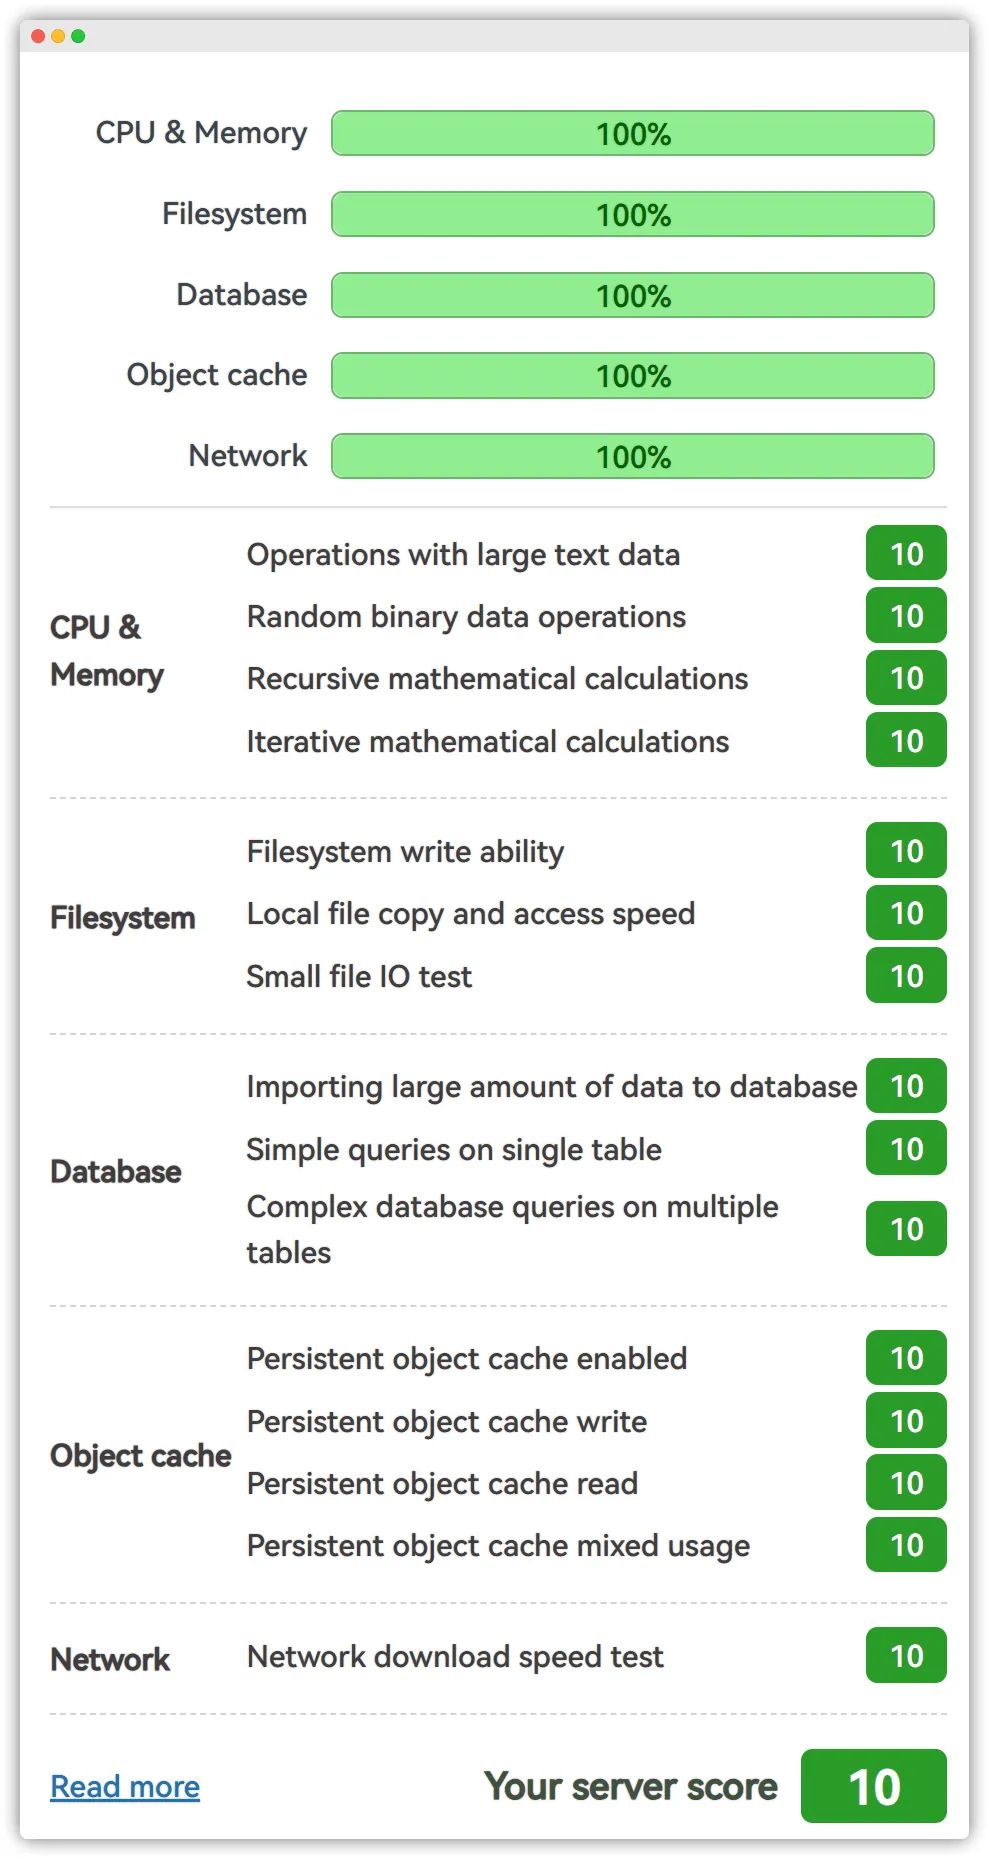Click score badge for Persistent object cache enabled

906,1358
